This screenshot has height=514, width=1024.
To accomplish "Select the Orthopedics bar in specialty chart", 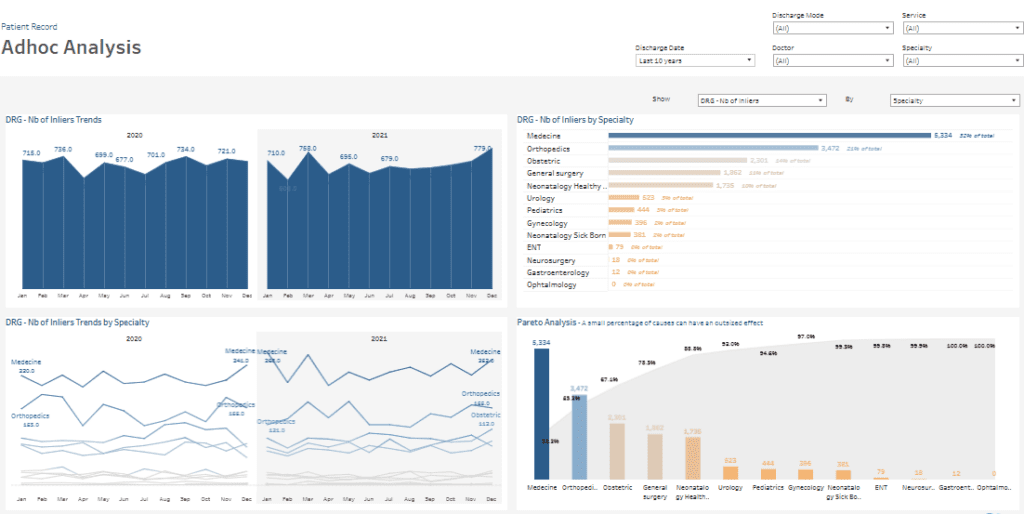I will [x=713, y=148].
